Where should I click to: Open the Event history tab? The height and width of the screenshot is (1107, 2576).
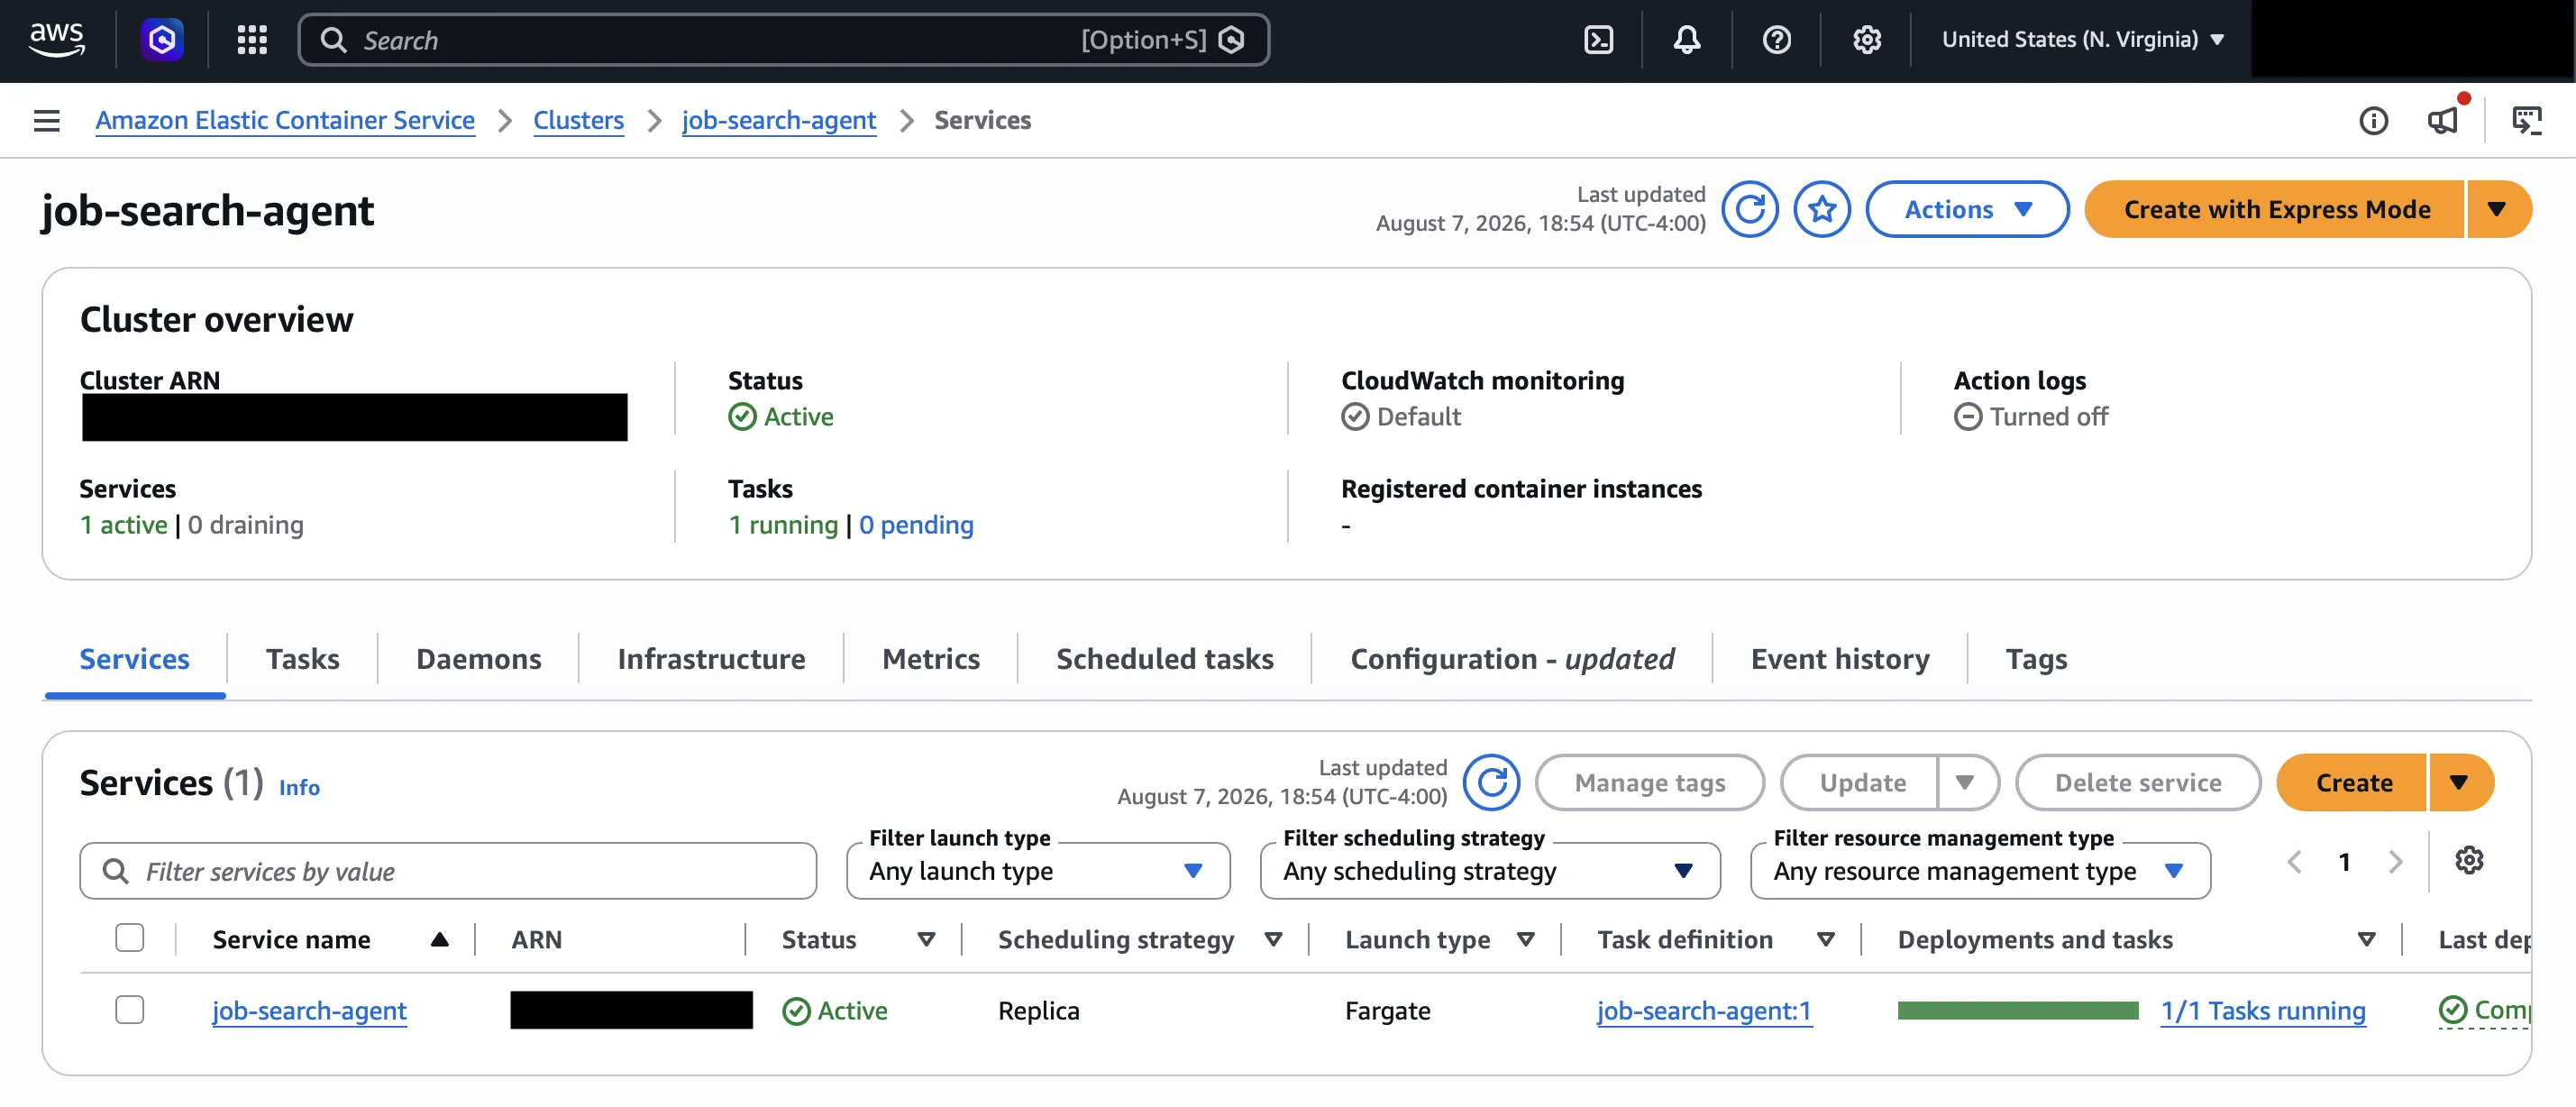point(1840,659)
